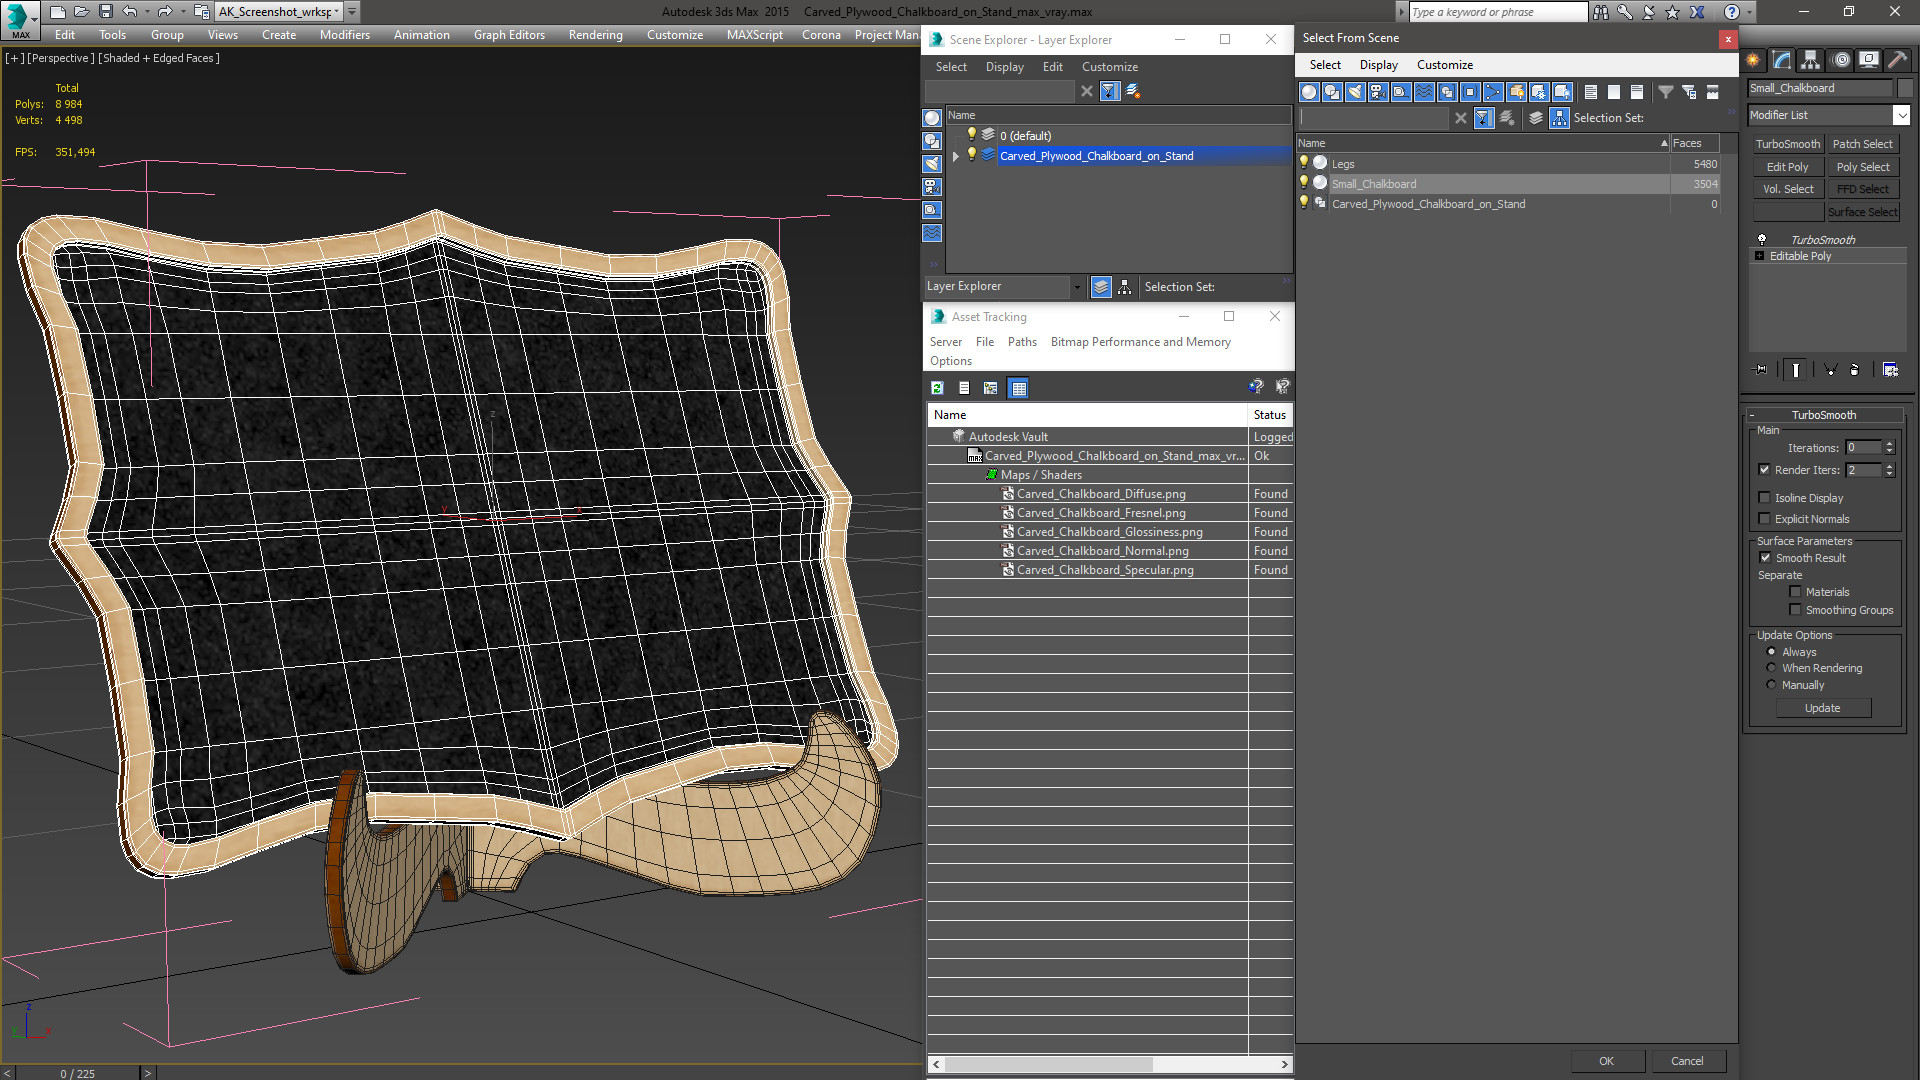Toggle Smooth Result checkbox
The image size is (1920, 1080).
[x=1765, y=558]
